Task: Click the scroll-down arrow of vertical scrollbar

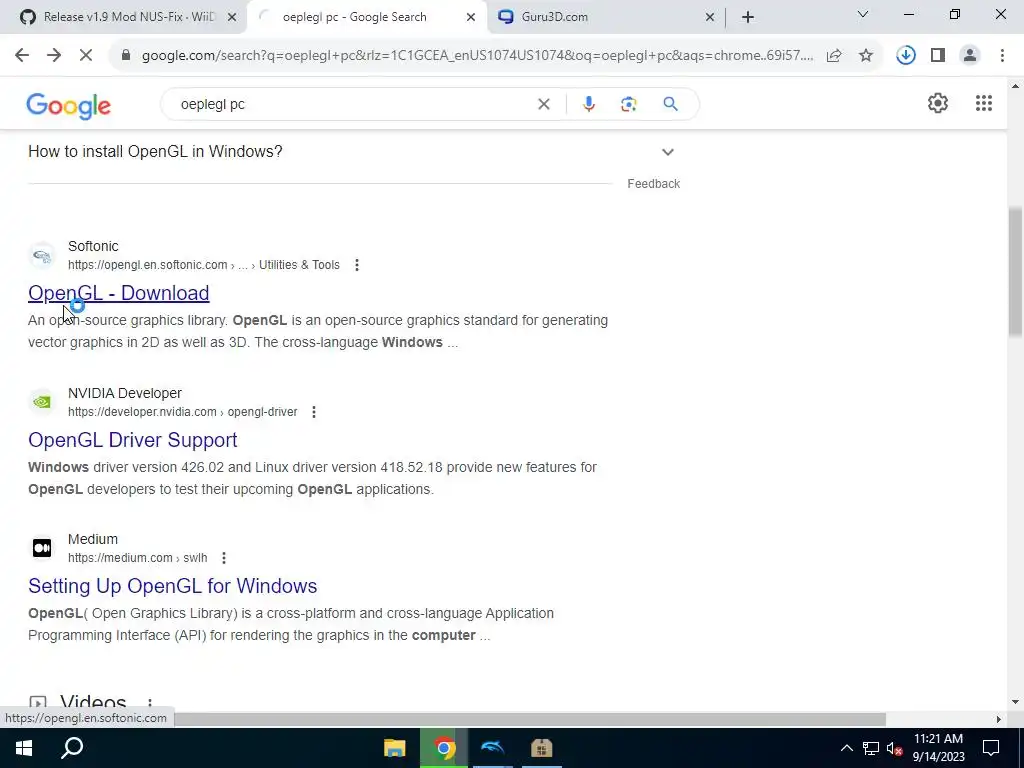Action: (1015, 702)
